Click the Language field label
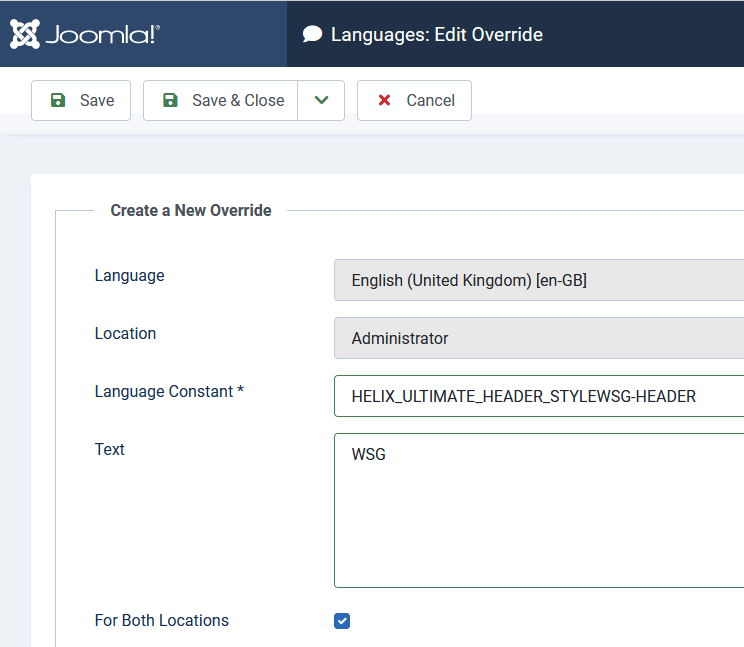 [x=129, y=275]
